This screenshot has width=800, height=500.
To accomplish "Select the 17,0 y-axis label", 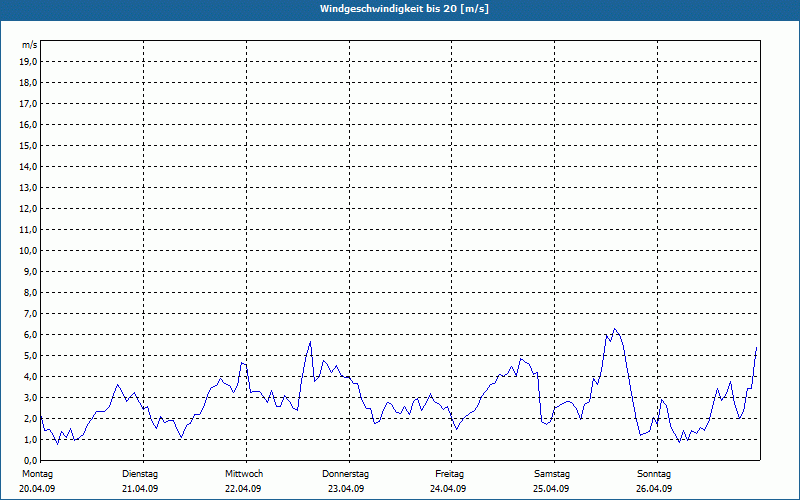I will [x=28, y=104].
